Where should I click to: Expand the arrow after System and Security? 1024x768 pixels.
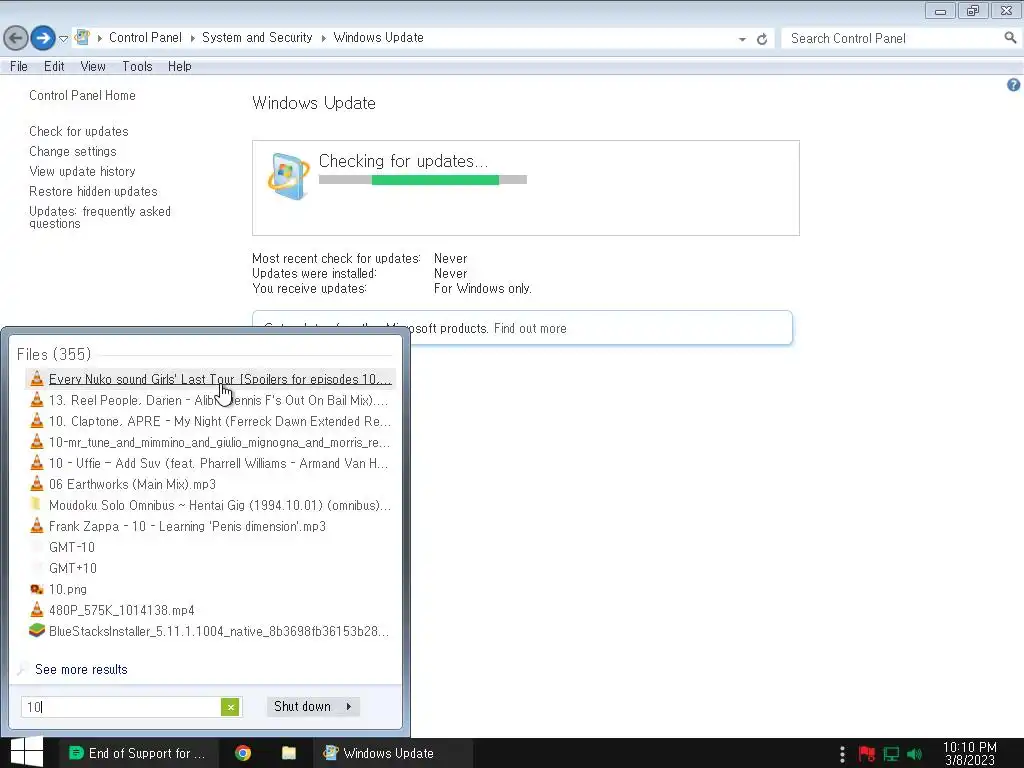tap(323, 38)
